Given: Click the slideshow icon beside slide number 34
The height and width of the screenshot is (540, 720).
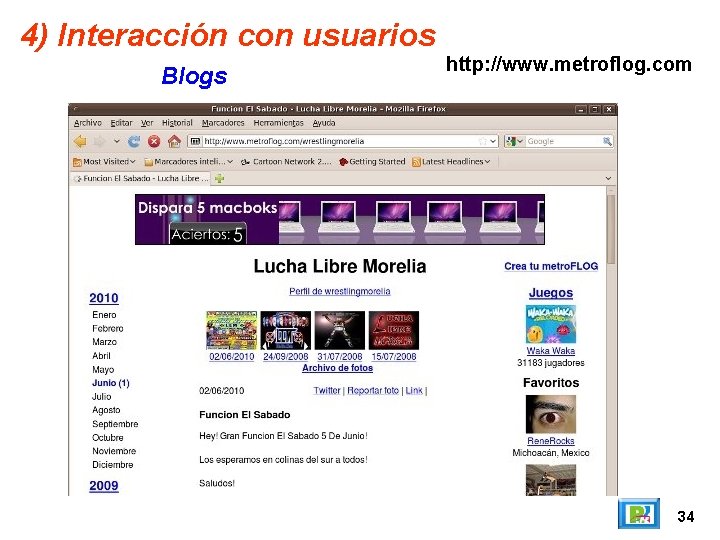Looking at the screenshot, I should (x=639, y=514).
